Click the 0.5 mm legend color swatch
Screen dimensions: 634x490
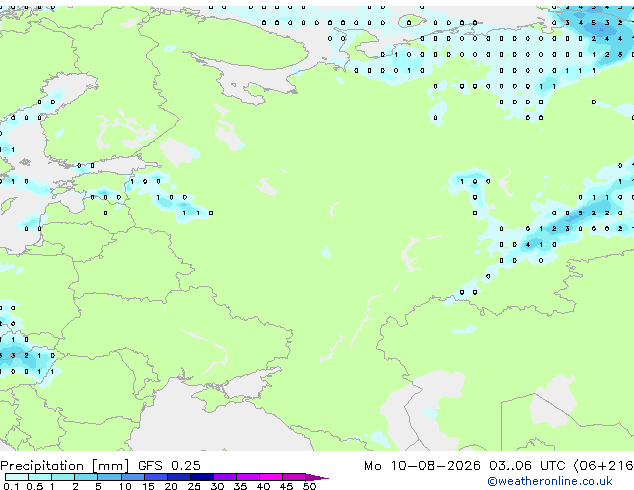40,477
